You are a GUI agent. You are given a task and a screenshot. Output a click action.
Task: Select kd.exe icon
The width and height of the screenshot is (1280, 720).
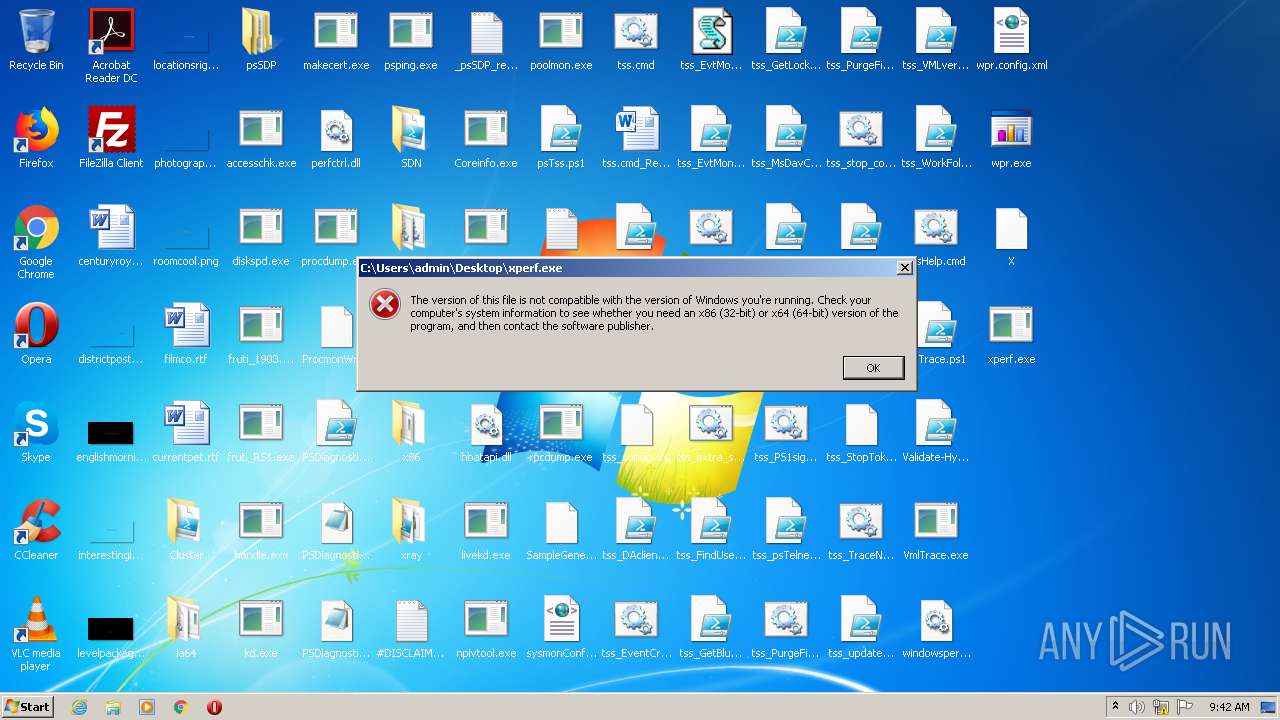click(x=261, y=628)
